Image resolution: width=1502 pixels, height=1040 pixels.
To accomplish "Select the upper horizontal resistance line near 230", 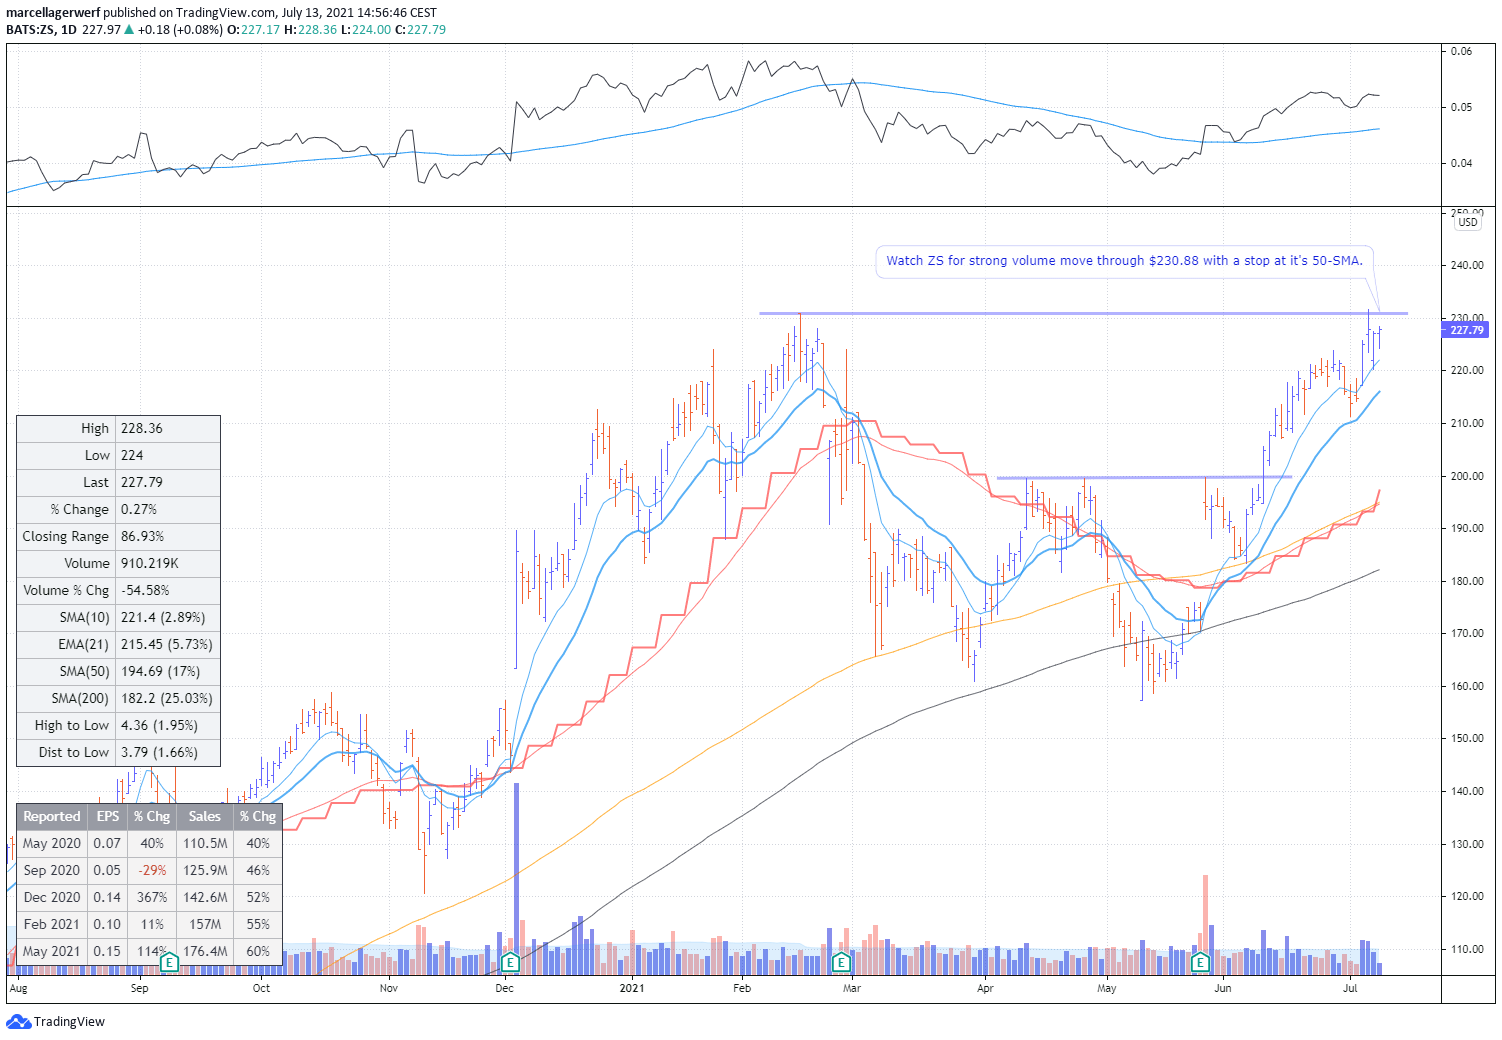I will 1083,314.
